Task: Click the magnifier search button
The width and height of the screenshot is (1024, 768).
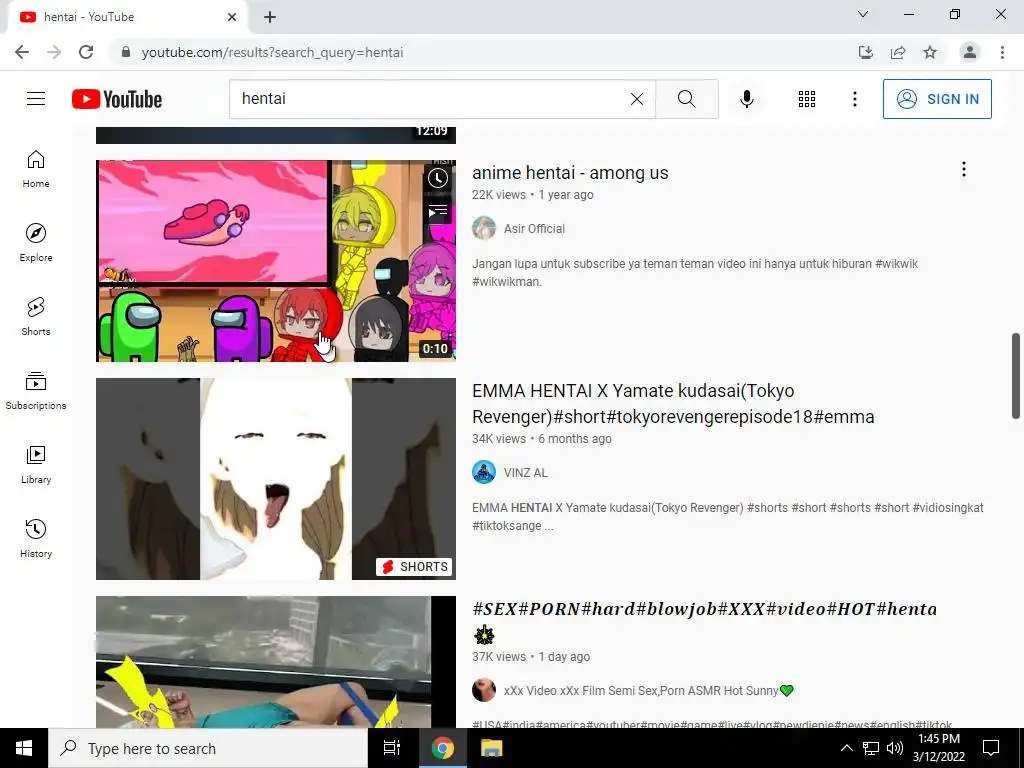Action: [686, 99]
